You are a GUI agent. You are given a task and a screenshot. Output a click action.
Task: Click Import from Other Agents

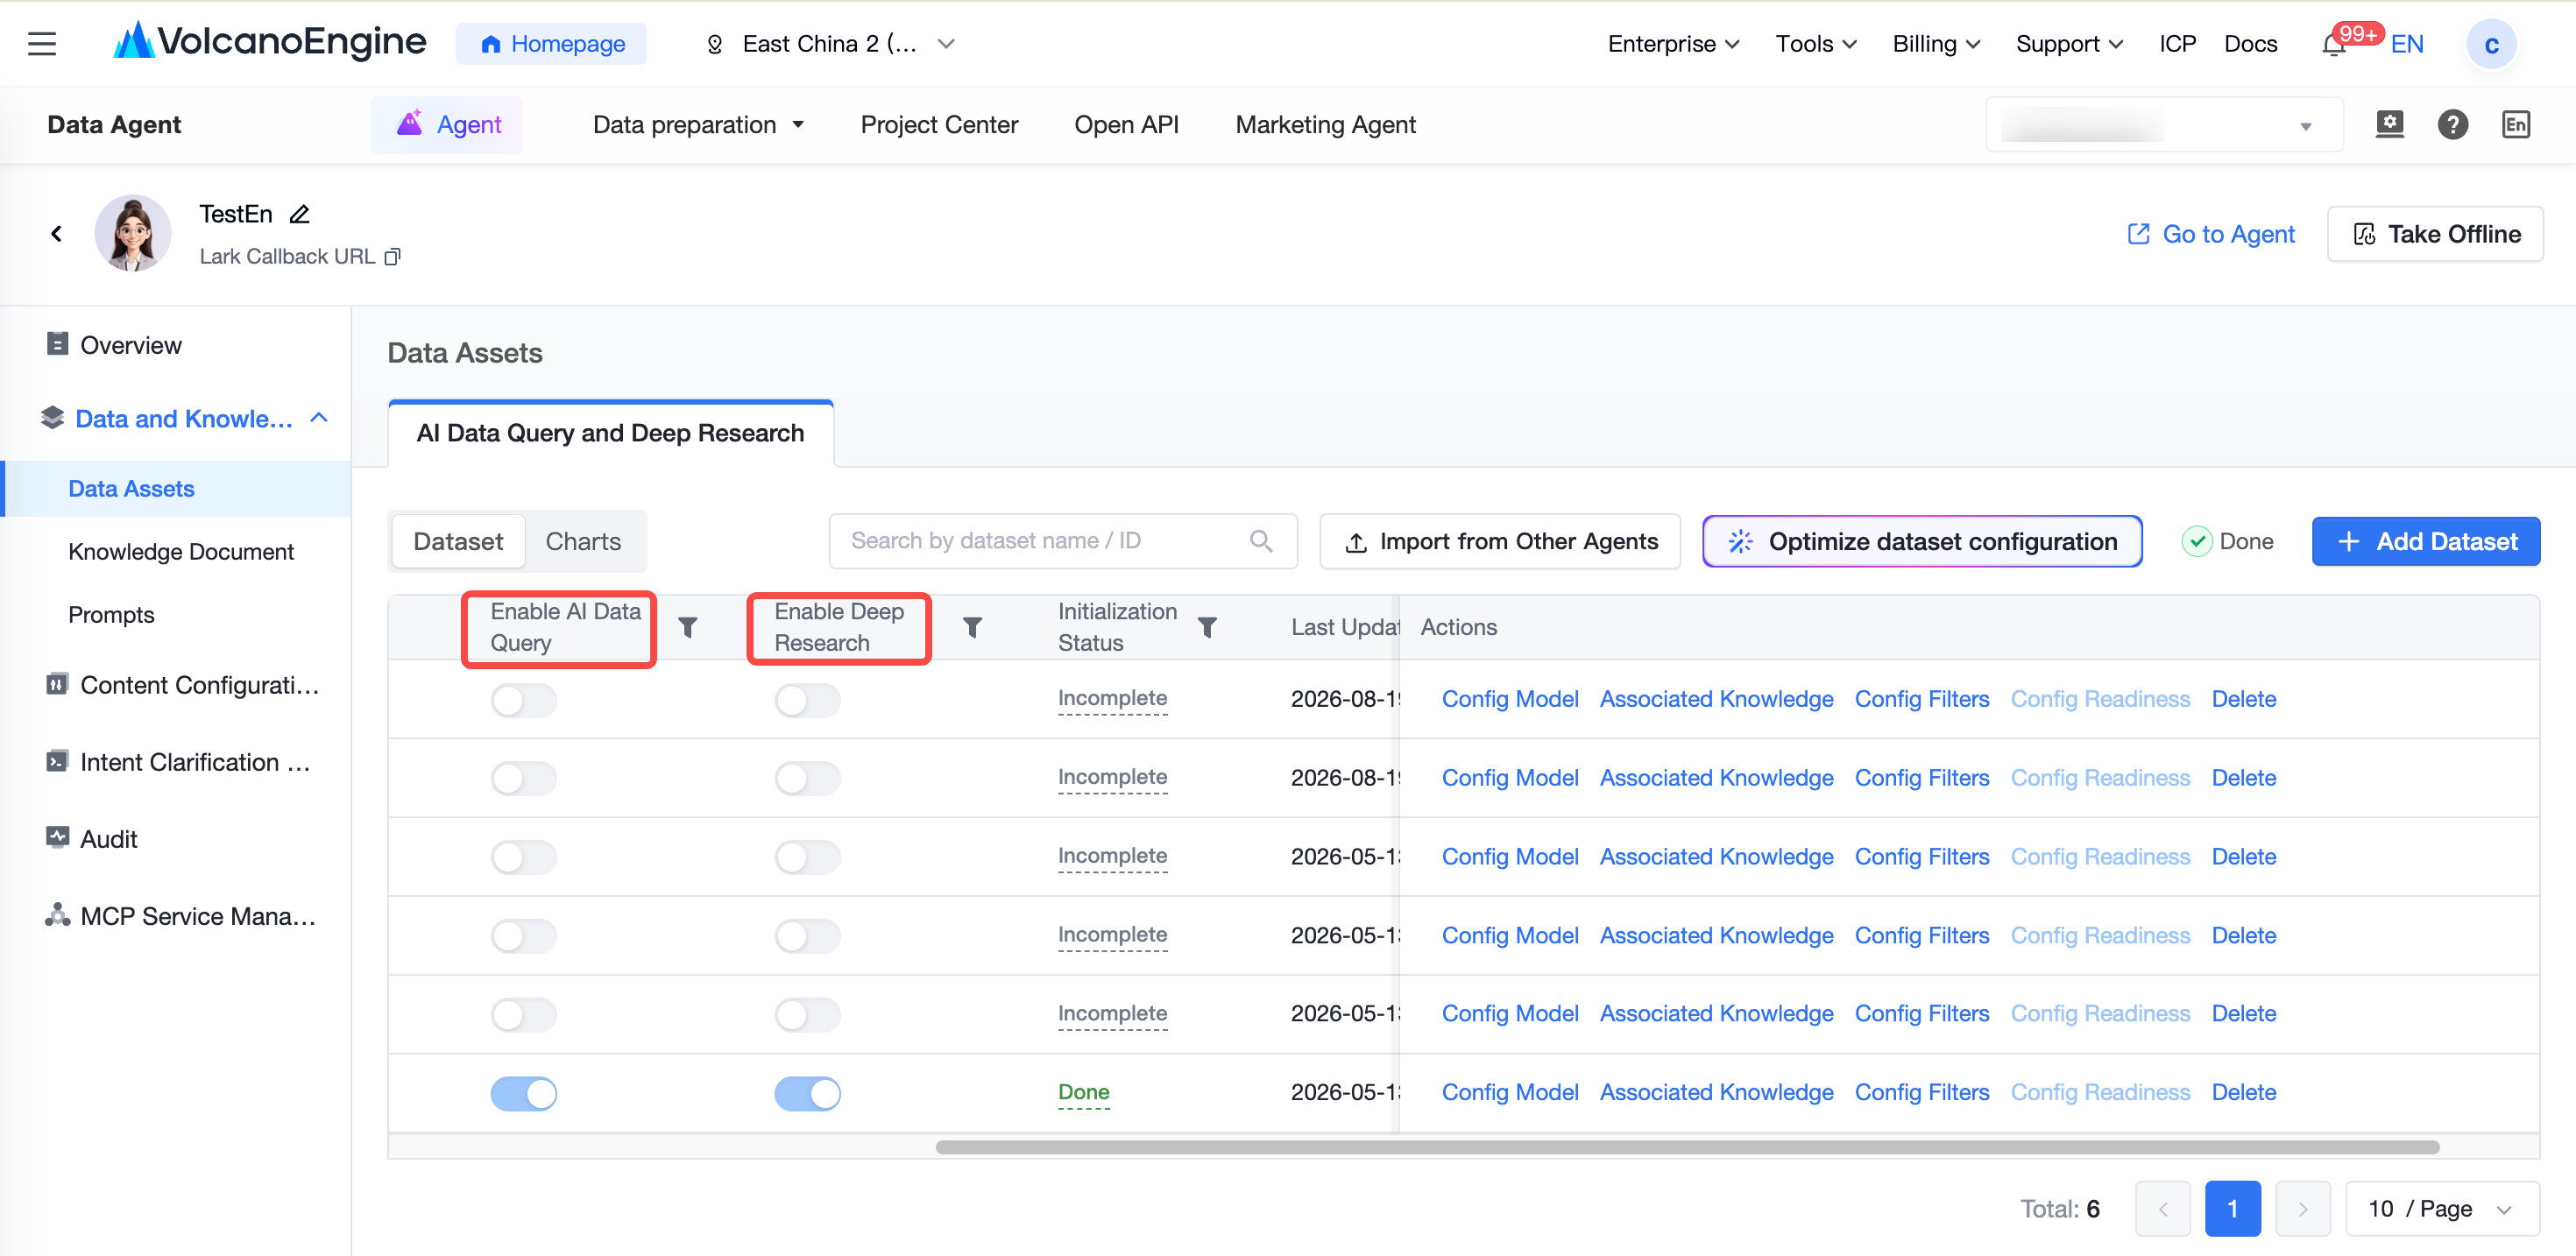click(1500, 541)
